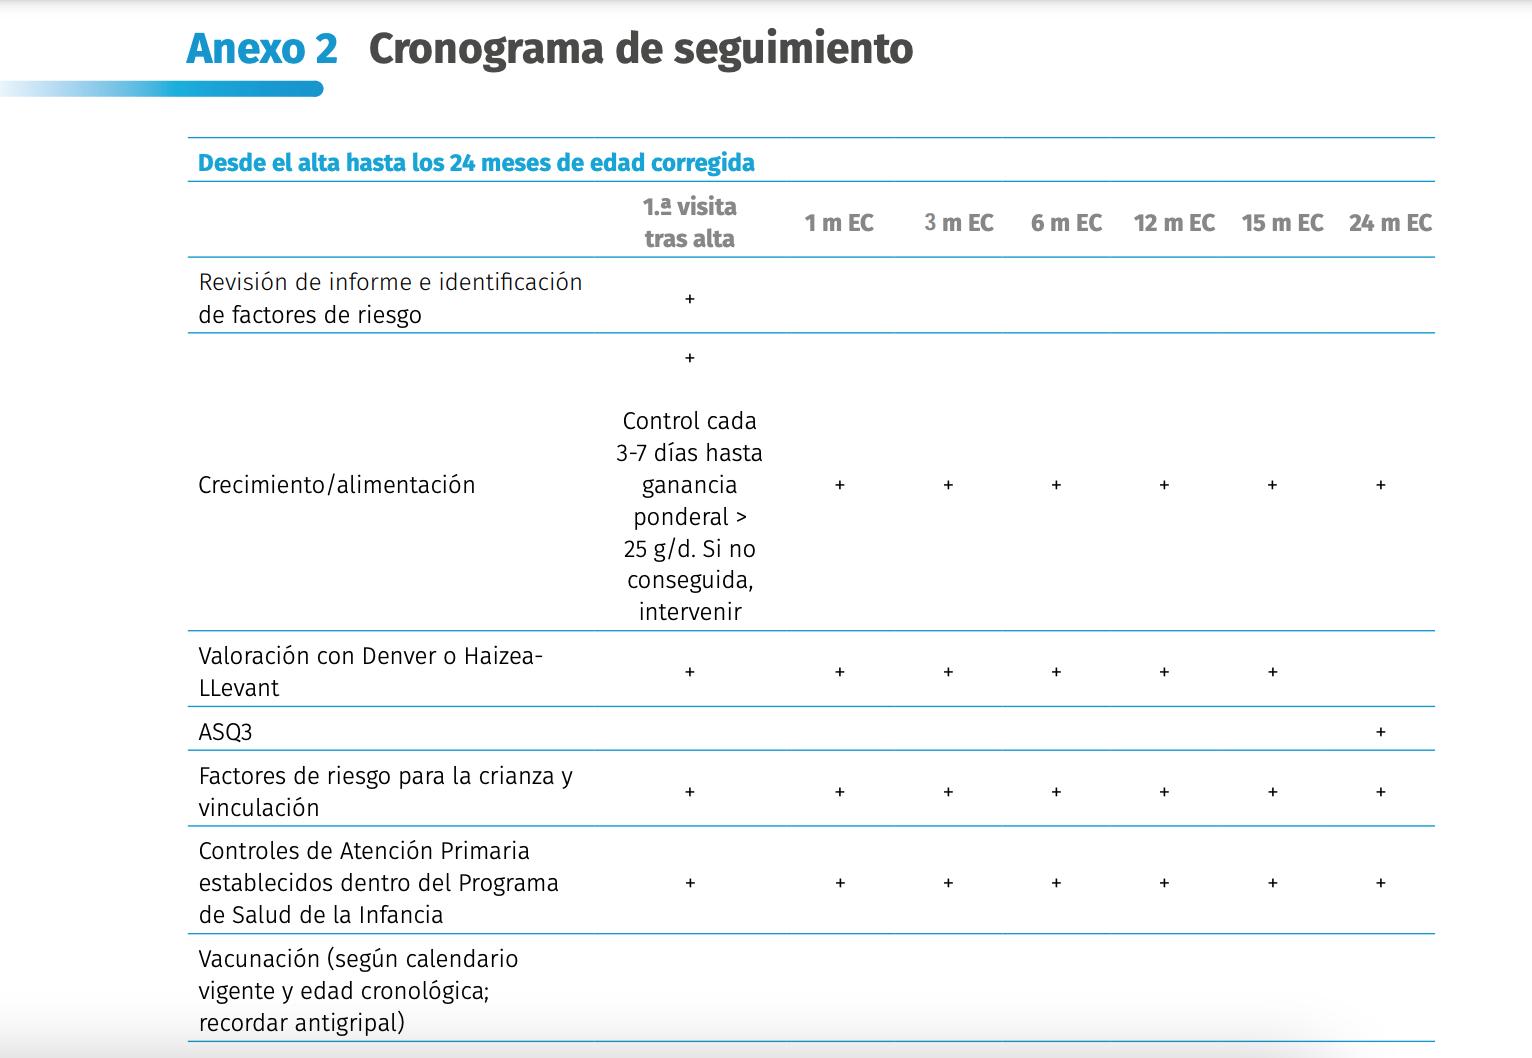Screen dimensions: 1532x1058
Task: Click the '1.ª visita tras alta' column header
Action: pos(690,222)
